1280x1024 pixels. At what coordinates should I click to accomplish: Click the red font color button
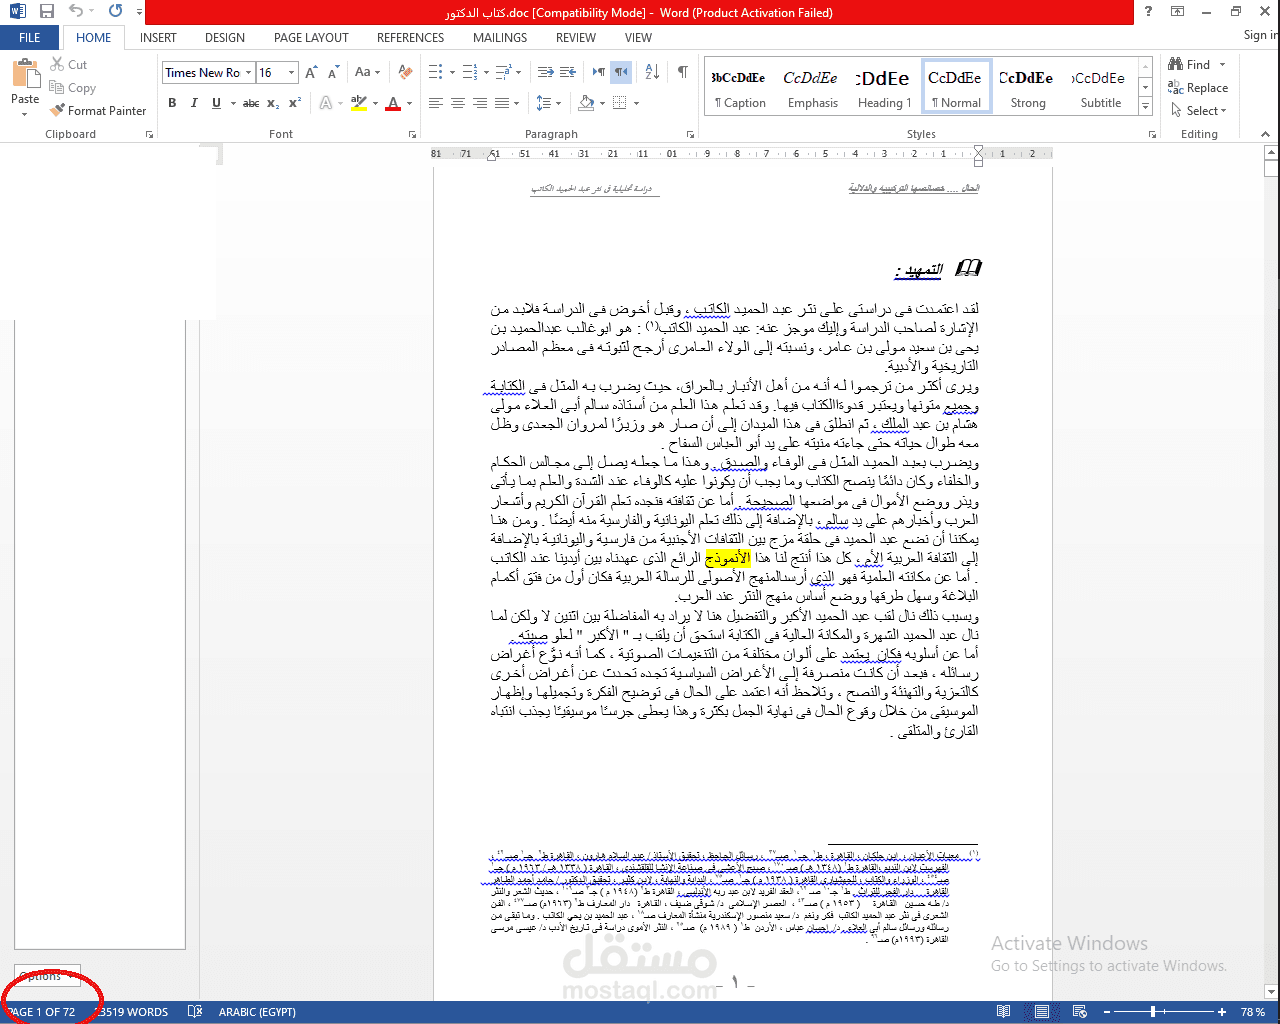pyautogui.click(x=393, y=103)
